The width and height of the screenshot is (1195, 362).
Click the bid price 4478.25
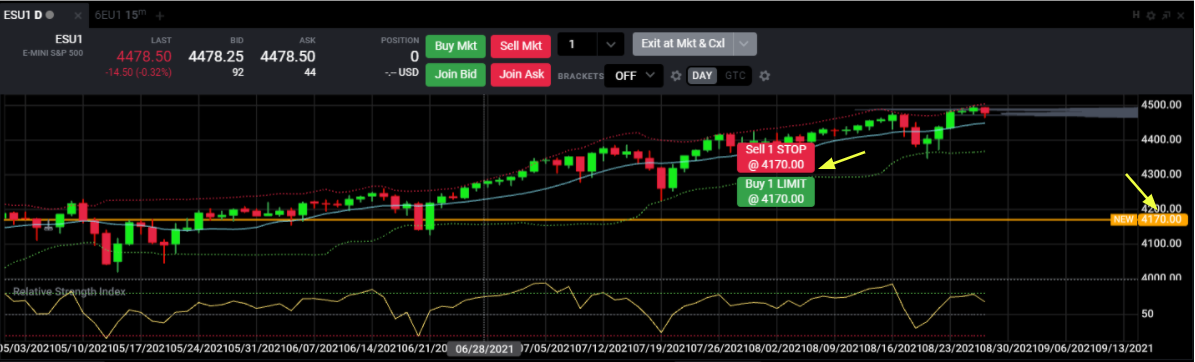click(x=216, y=56)
